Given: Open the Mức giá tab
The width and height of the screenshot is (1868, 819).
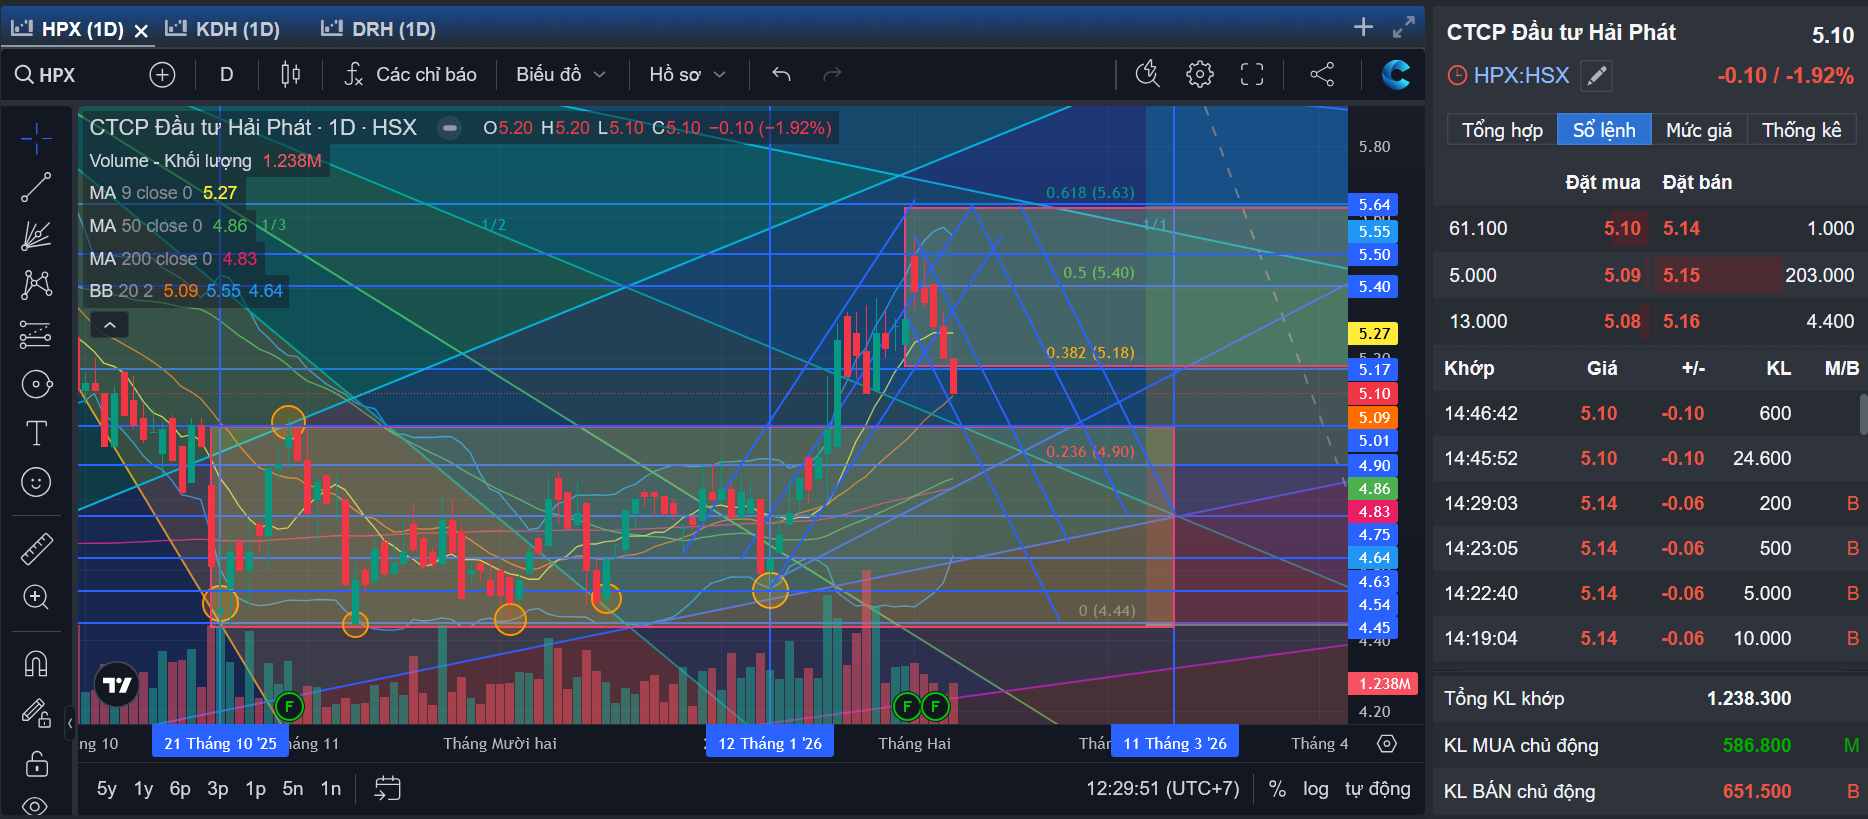Looking at the screenshot, I should click(x=1699, y=130).
